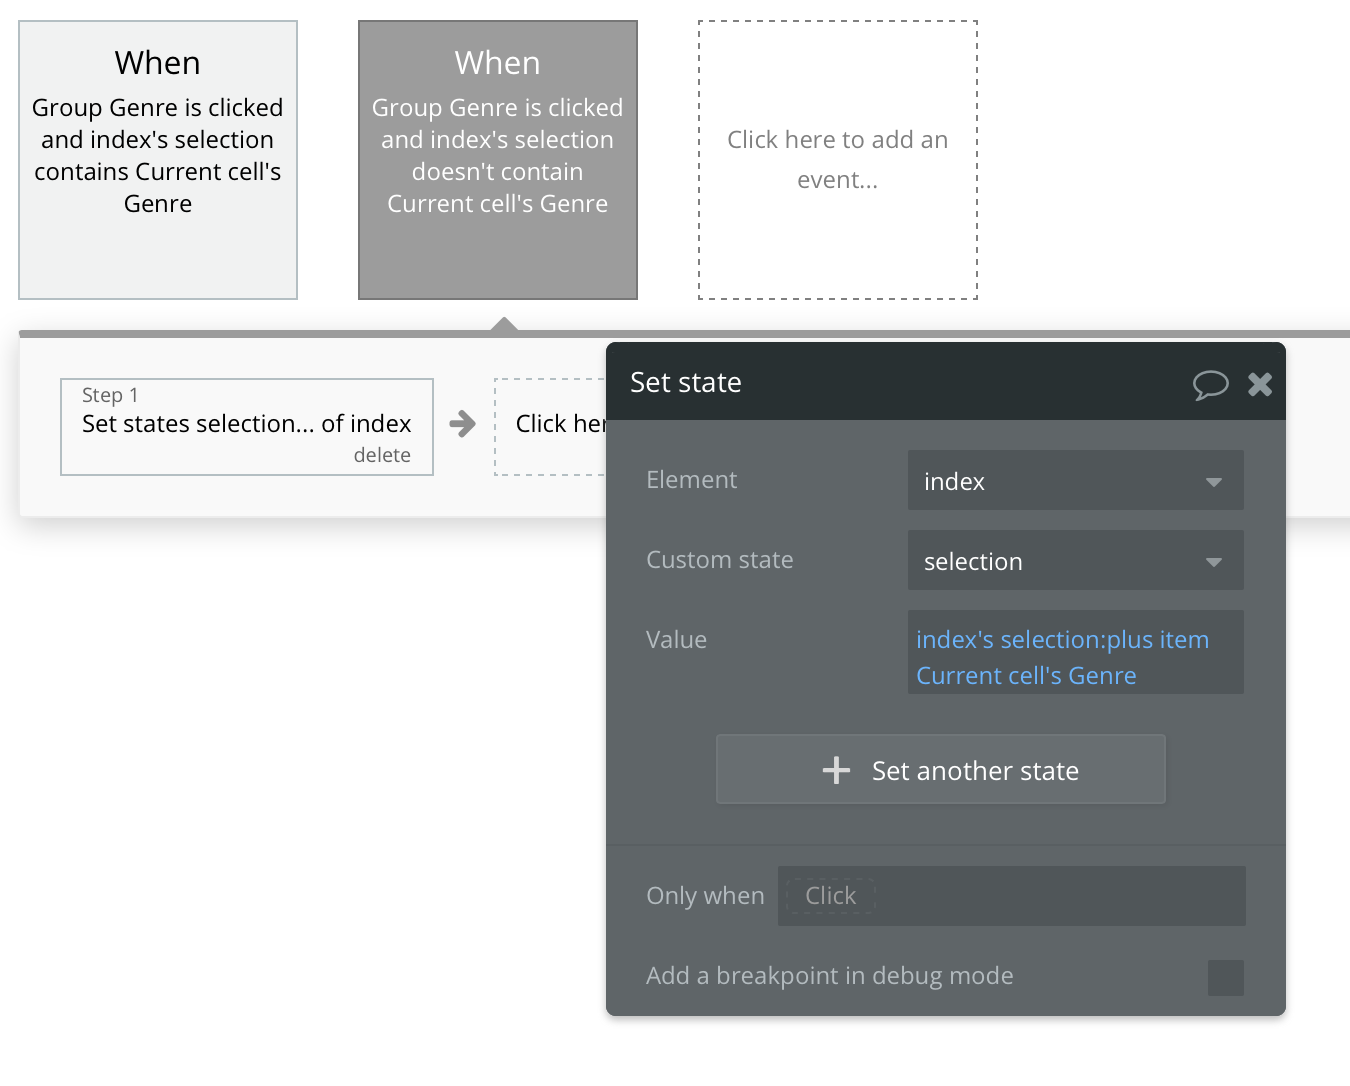Click the chevron arrow in the Element field

(1214, 482)
